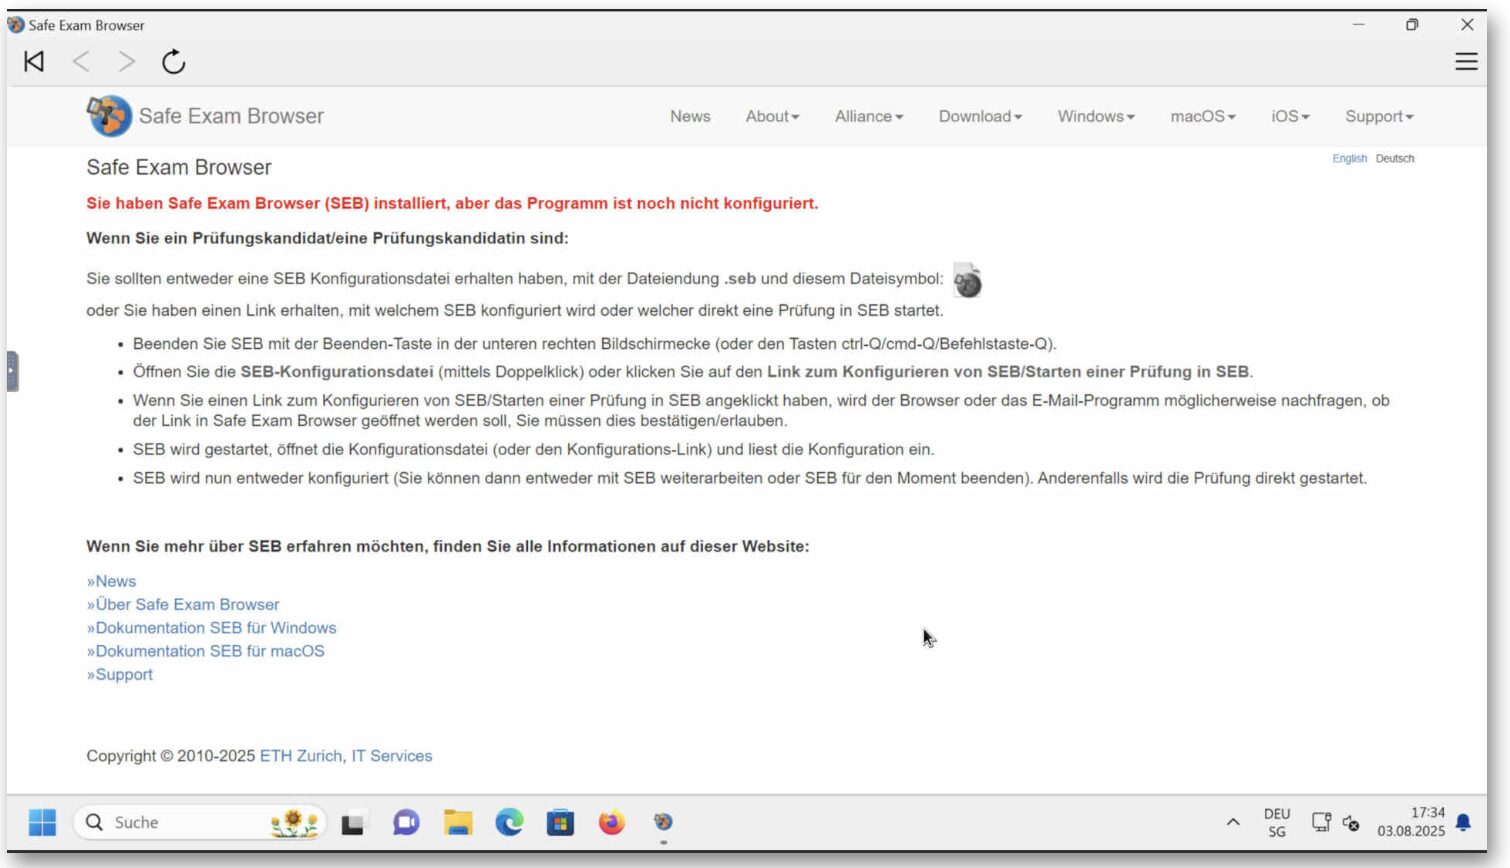Click the .seb file symbol icon
Viewport: 1510px width, 868px height.
pos(967,281)
